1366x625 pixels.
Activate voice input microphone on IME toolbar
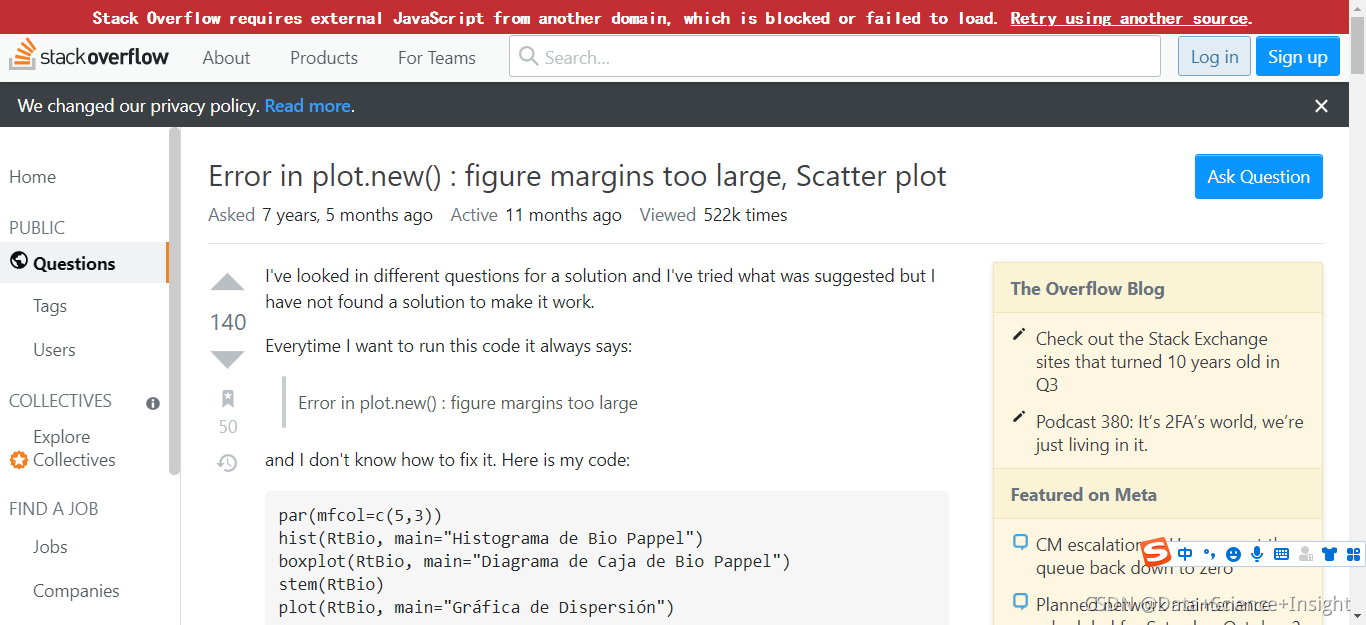(x=1257, y=554)
